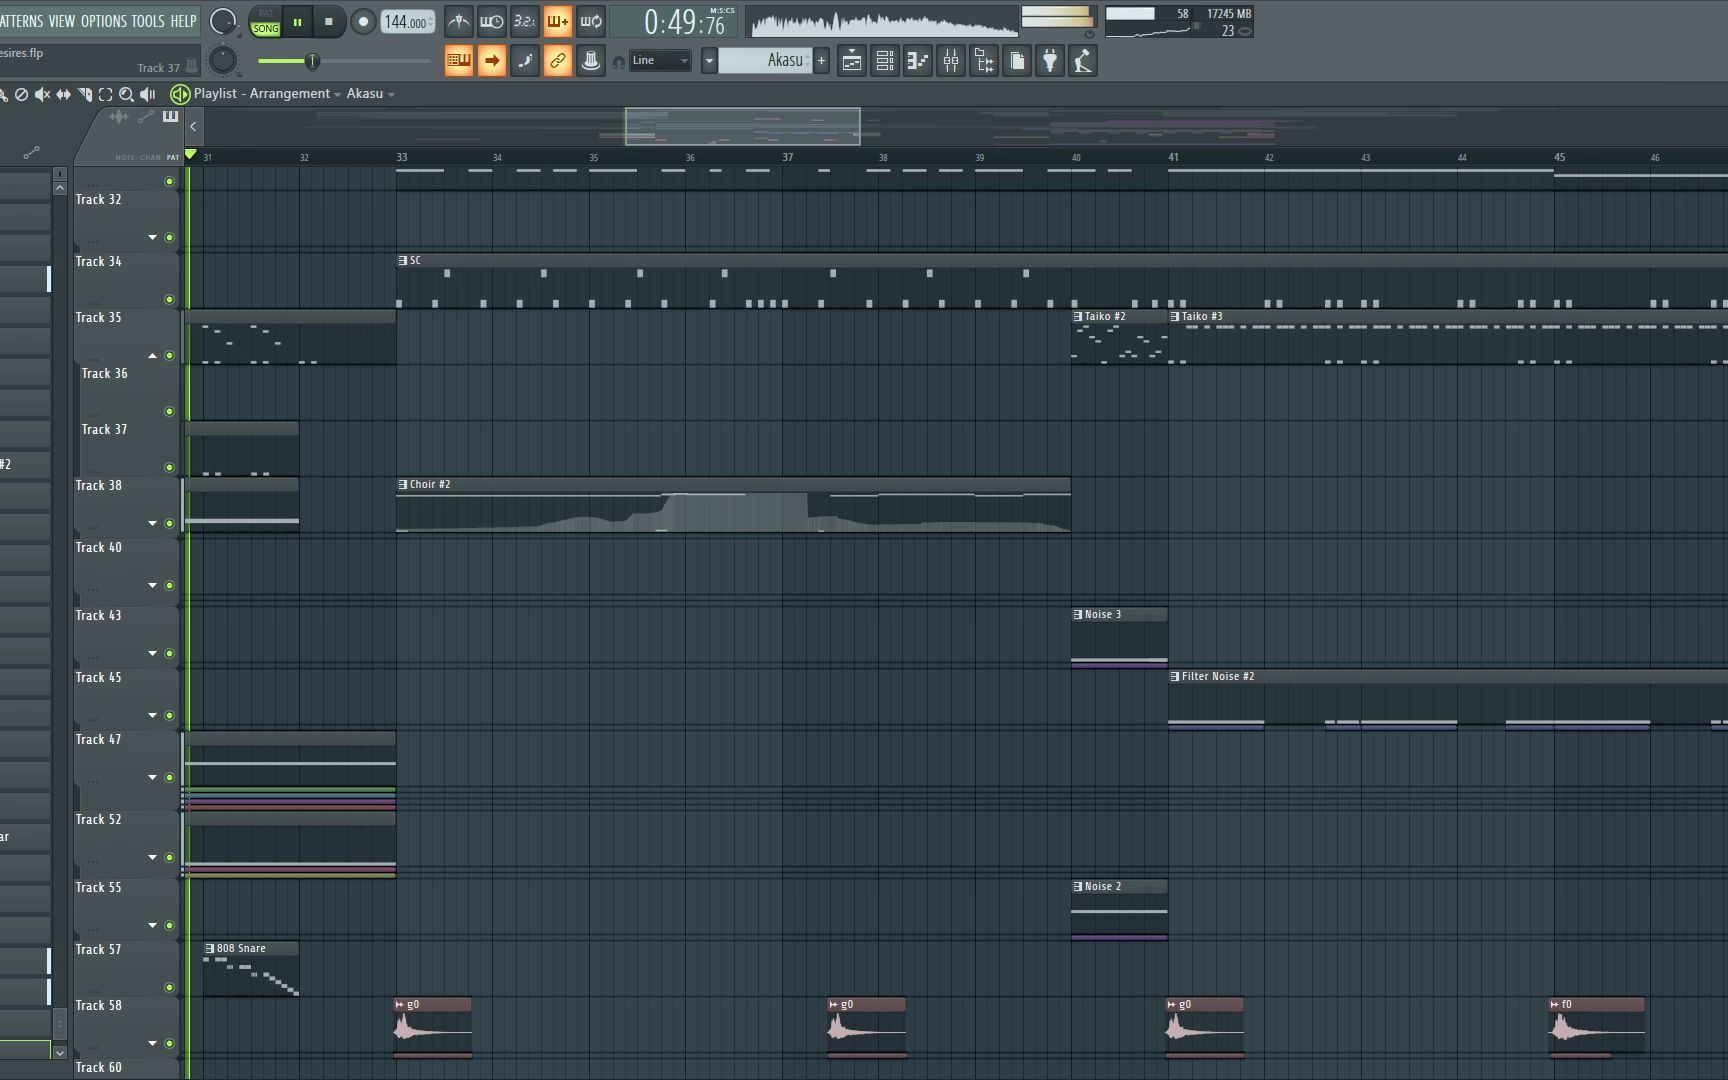Mute Track 47 with its green dot
This screenshot has width=1728, height=1080.
pos(169,777)
